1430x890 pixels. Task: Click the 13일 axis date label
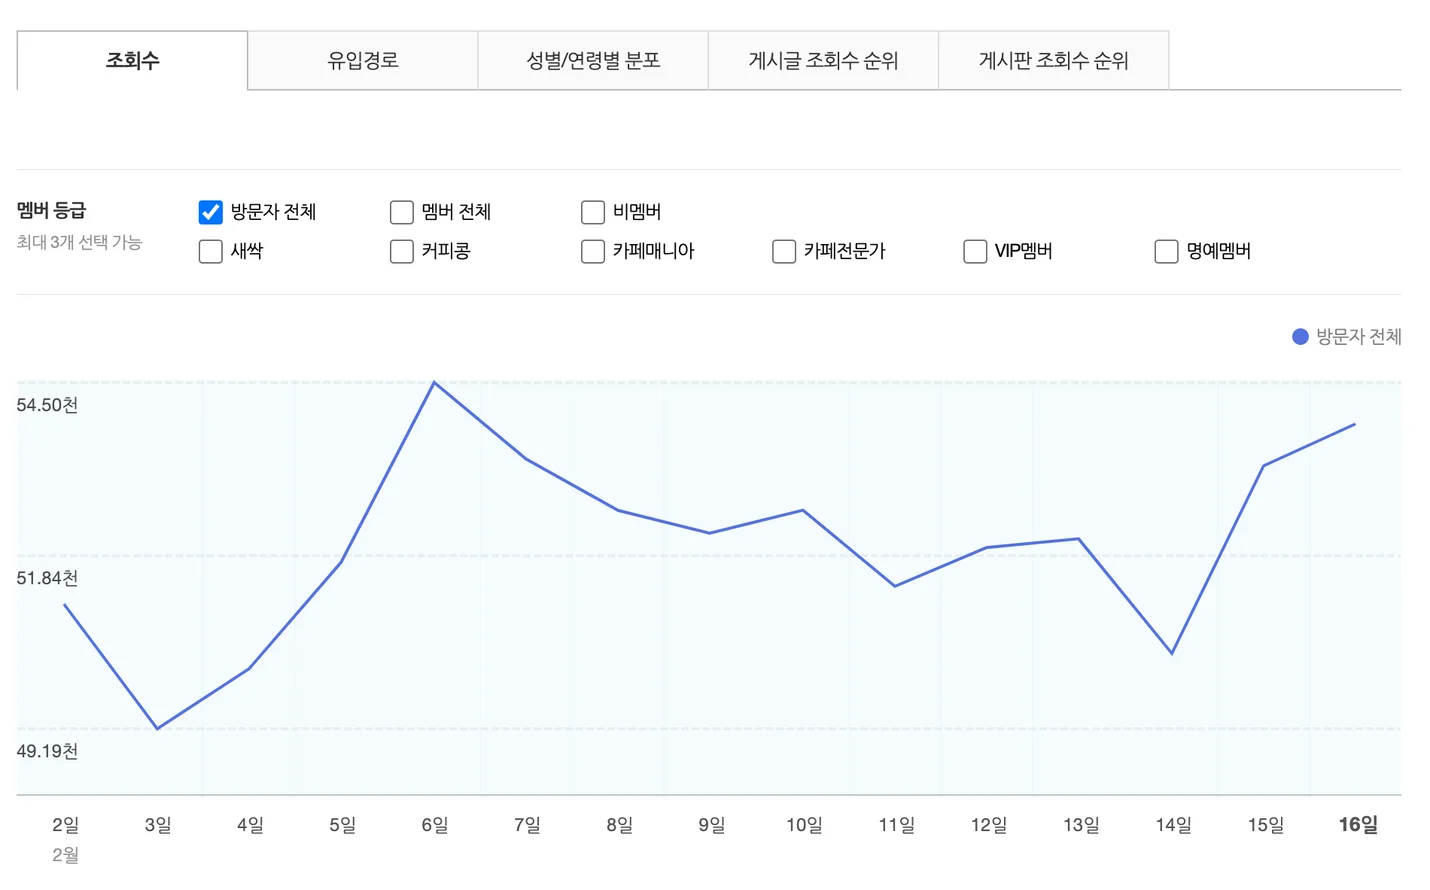(1081, 825)
